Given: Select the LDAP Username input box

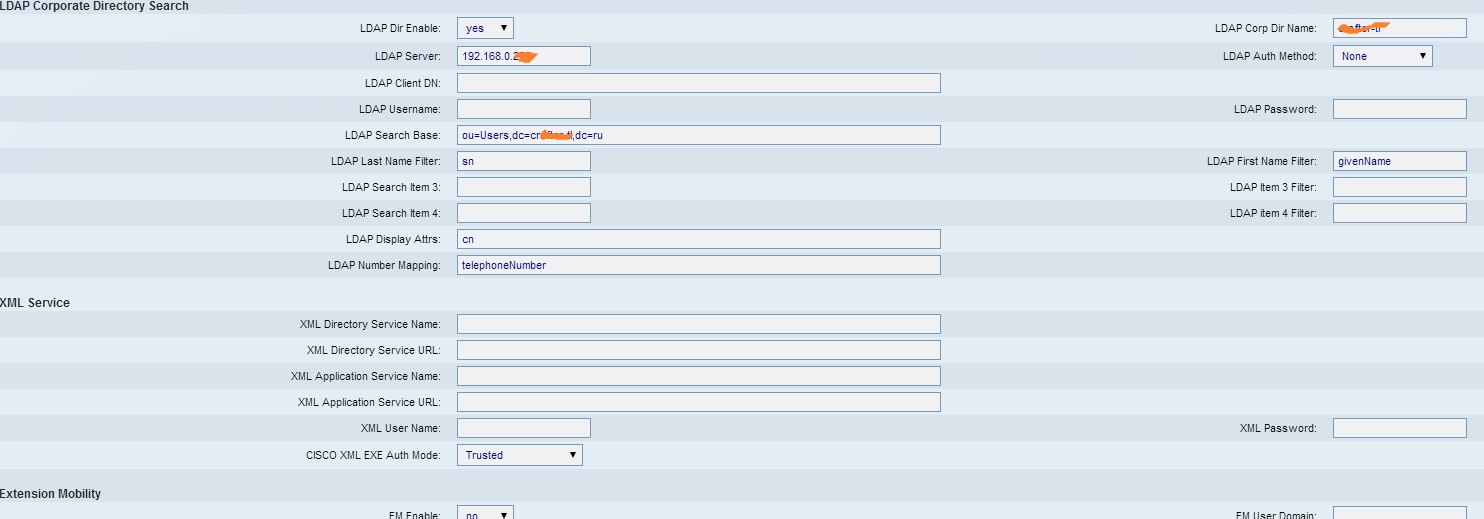Looking at the screenshot, I should (523, 109).
